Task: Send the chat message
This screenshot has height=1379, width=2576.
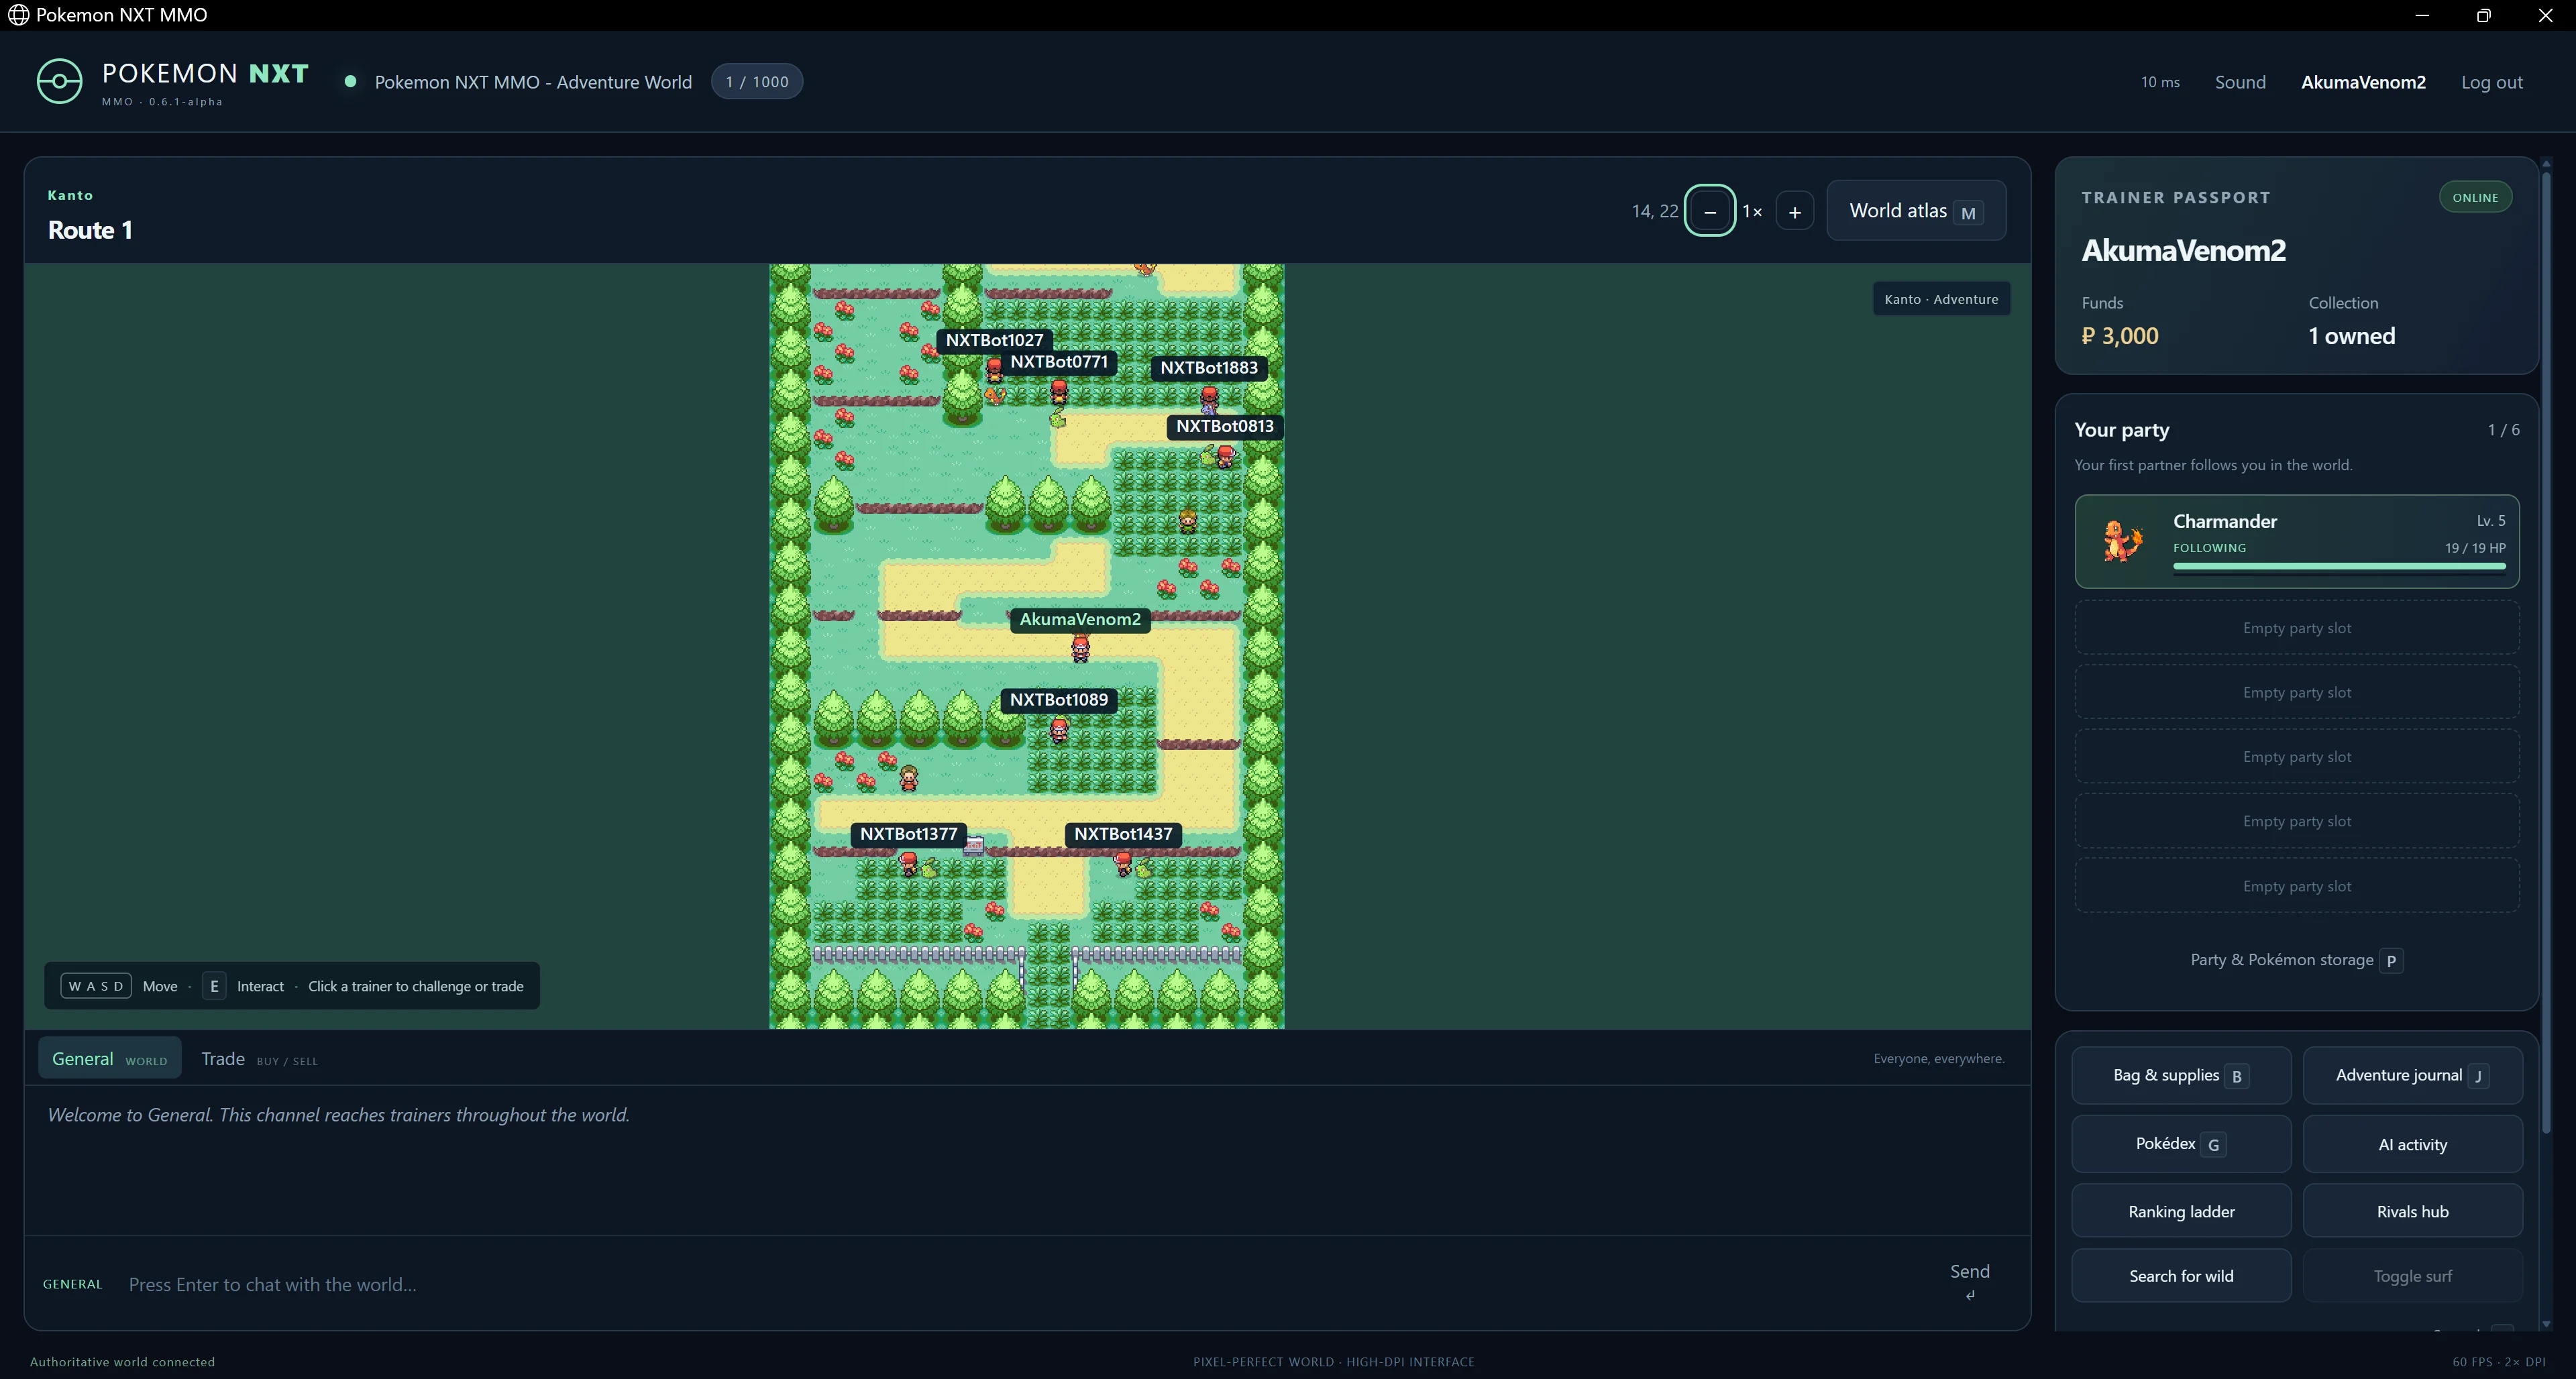Action: [x=1969, y=1281]
